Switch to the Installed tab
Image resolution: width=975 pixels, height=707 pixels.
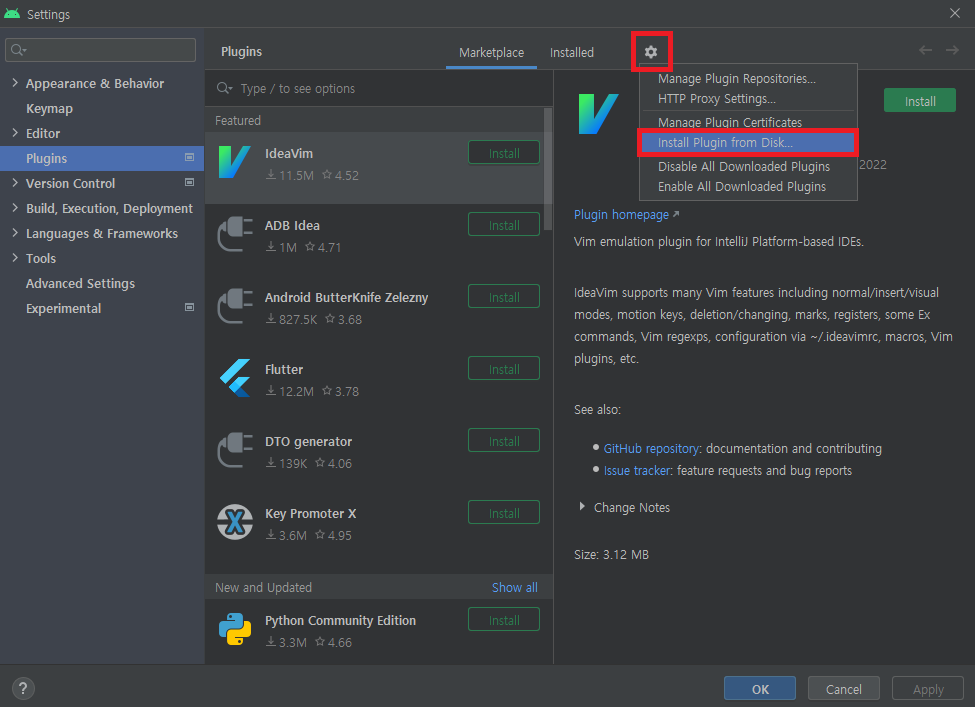click(571, 53)
